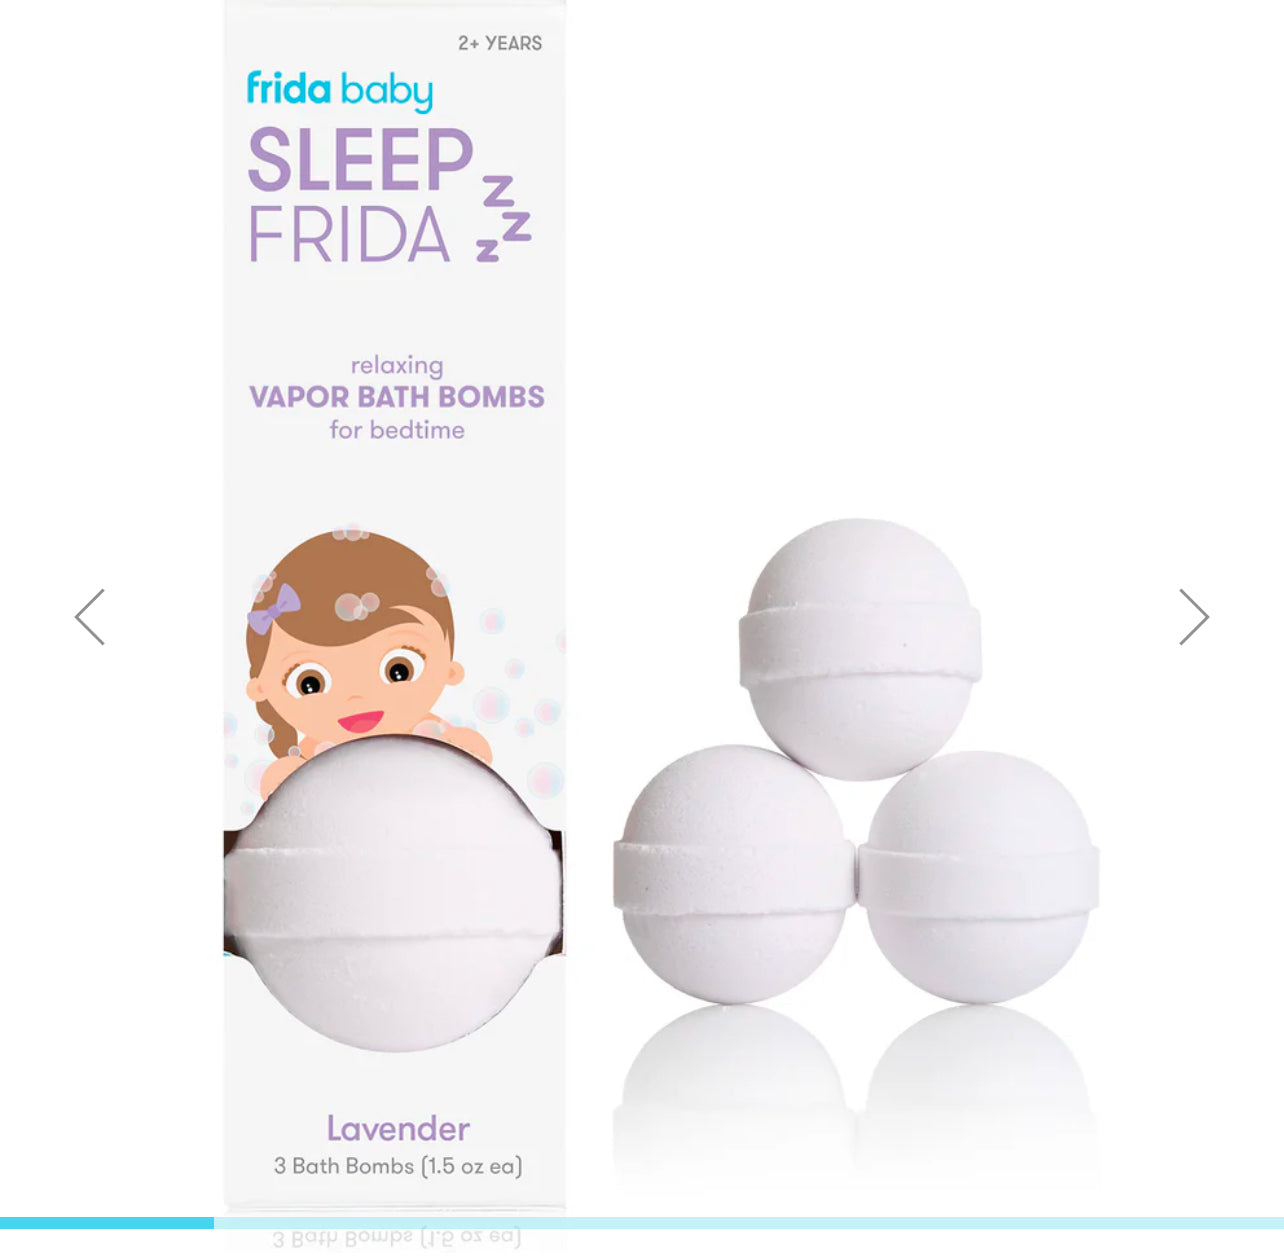Click the light blue unfilled part of the progress bar
Image resolution: width=1284 pixels, height=1257 pixels.
tap(749, 1223)
